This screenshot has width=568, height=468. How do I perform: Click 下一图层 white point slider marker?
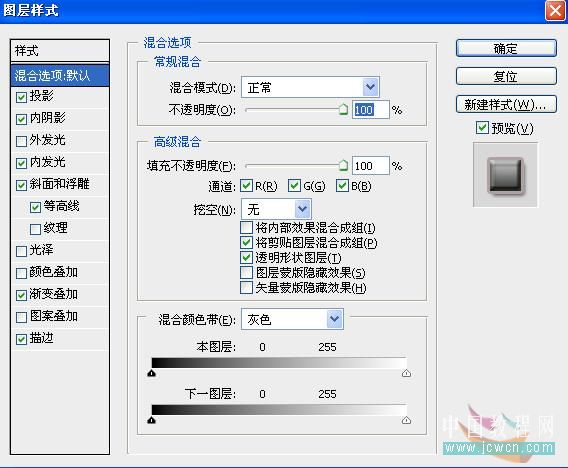click(x=406, y=420)
